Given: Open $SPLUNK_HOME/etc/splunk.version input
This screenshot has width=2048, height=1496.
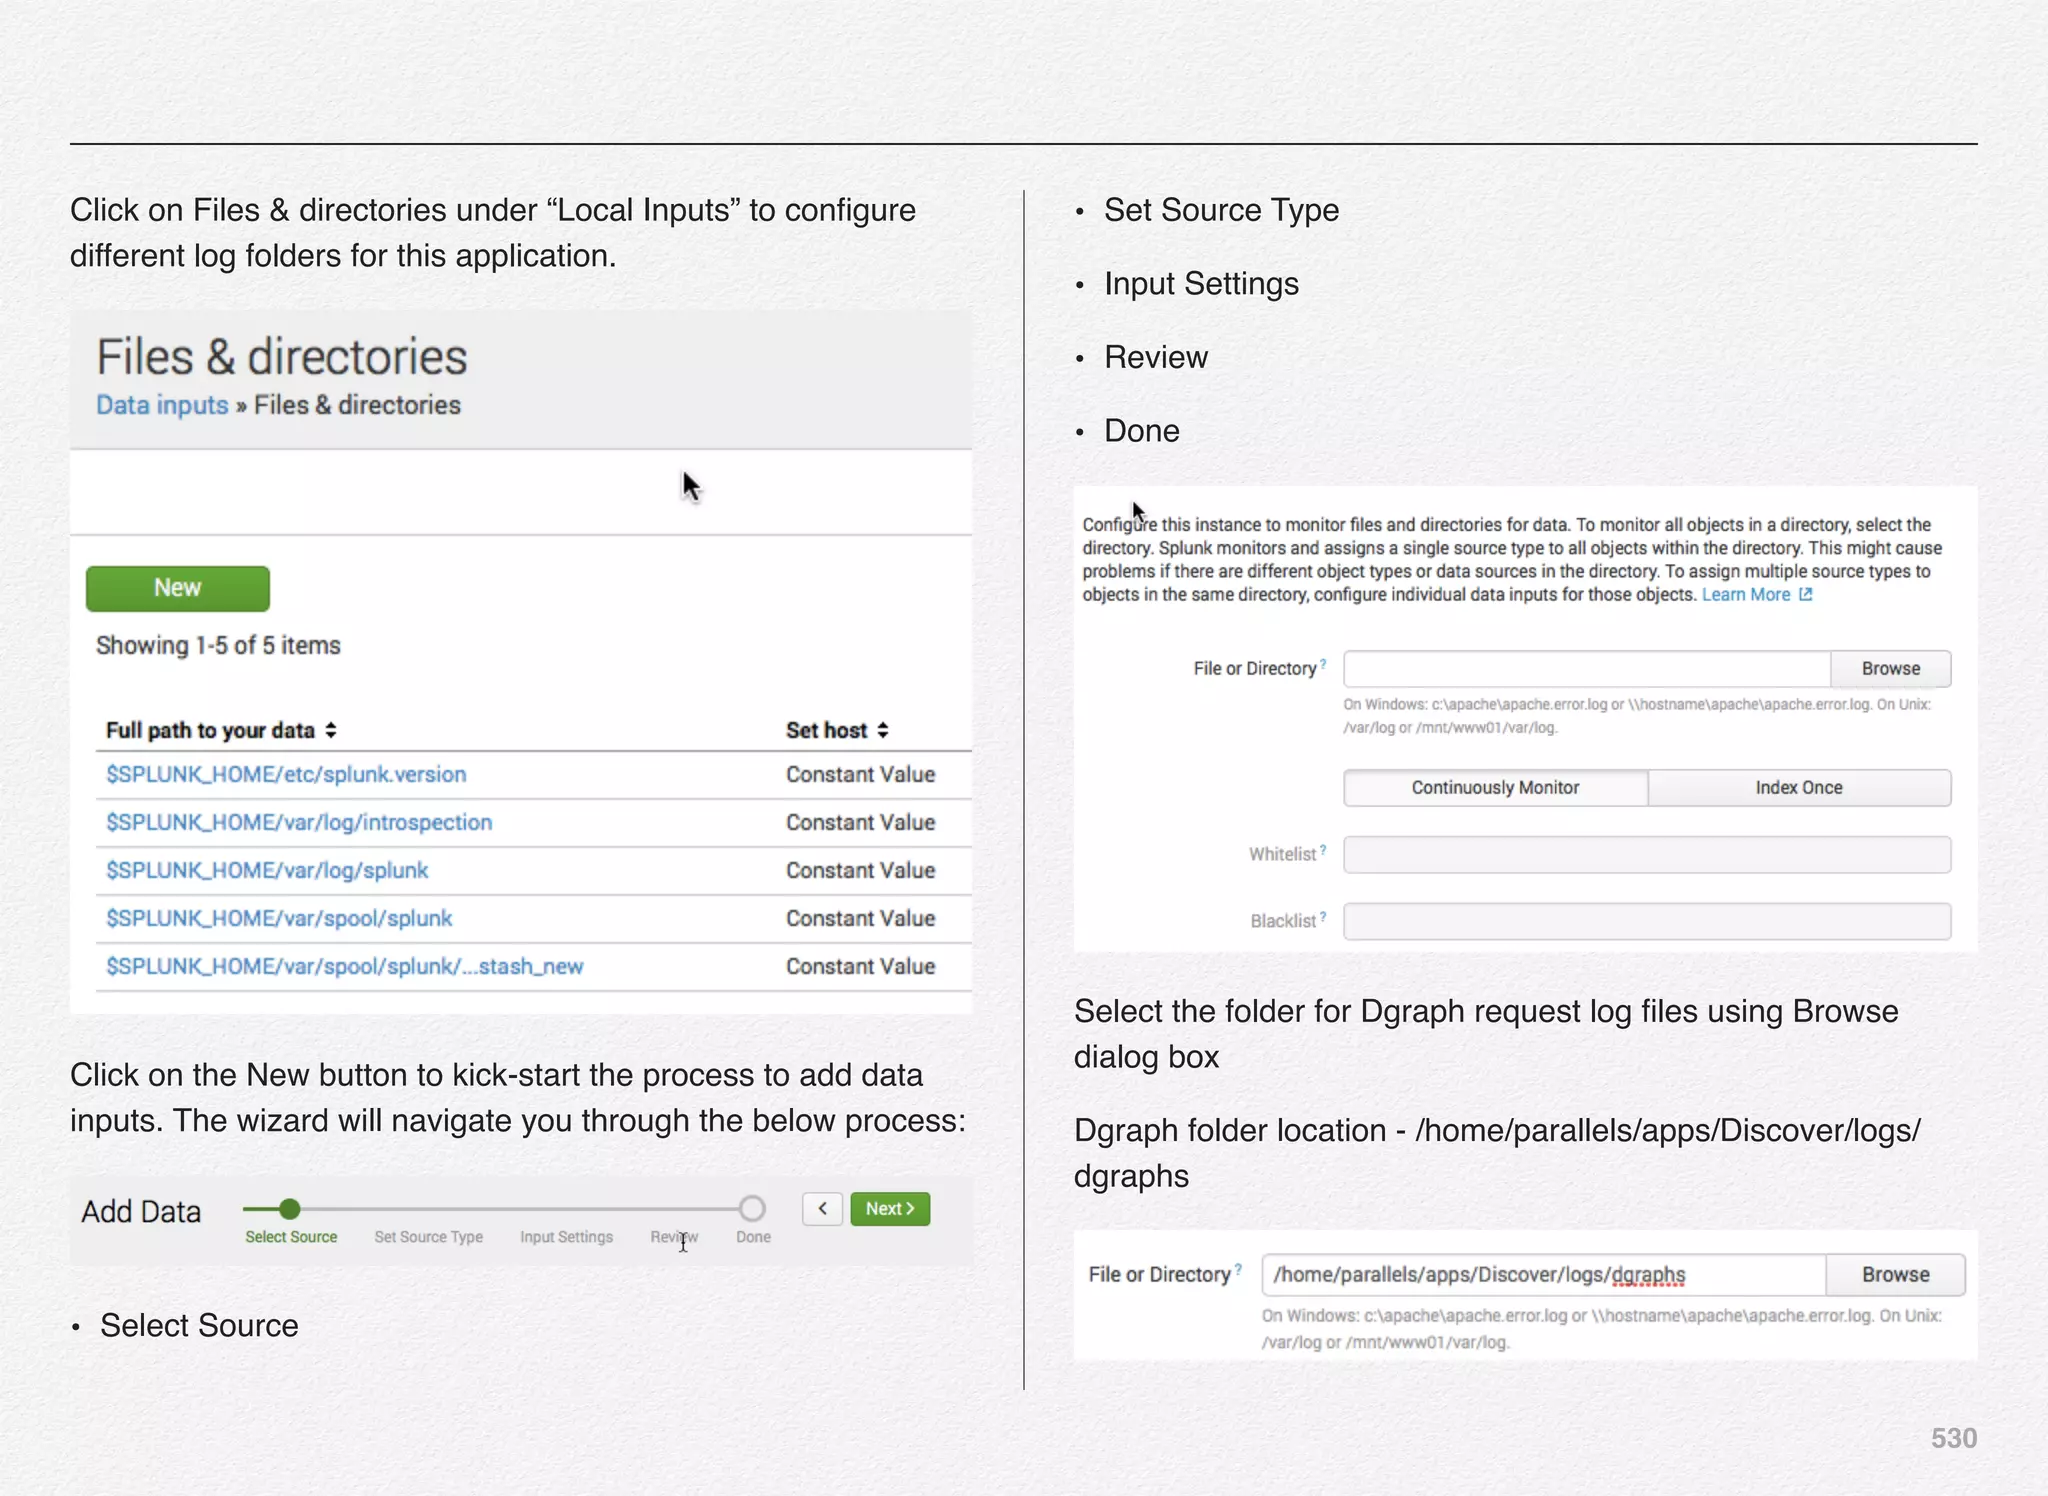Looking at the screenshot, I should tap(286, 774).
